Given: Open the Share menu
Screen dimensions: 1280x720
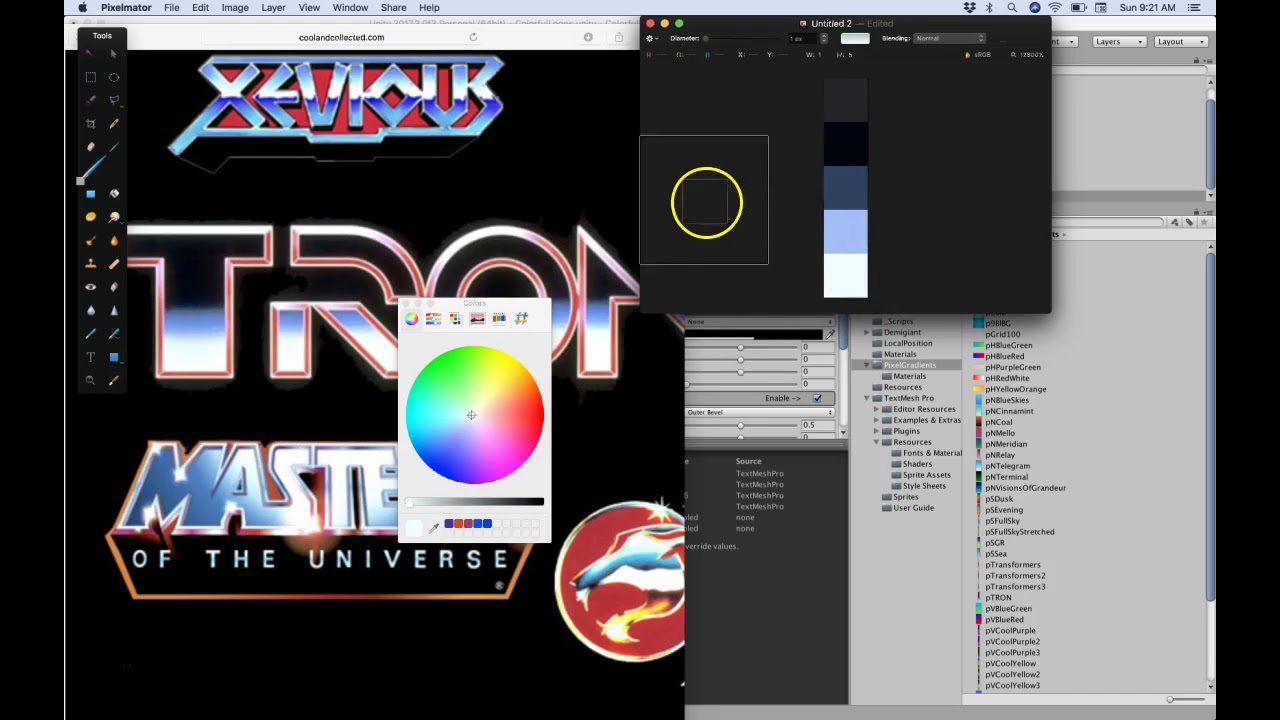Looking at the screenshot, I should click(x=394, y=7).
